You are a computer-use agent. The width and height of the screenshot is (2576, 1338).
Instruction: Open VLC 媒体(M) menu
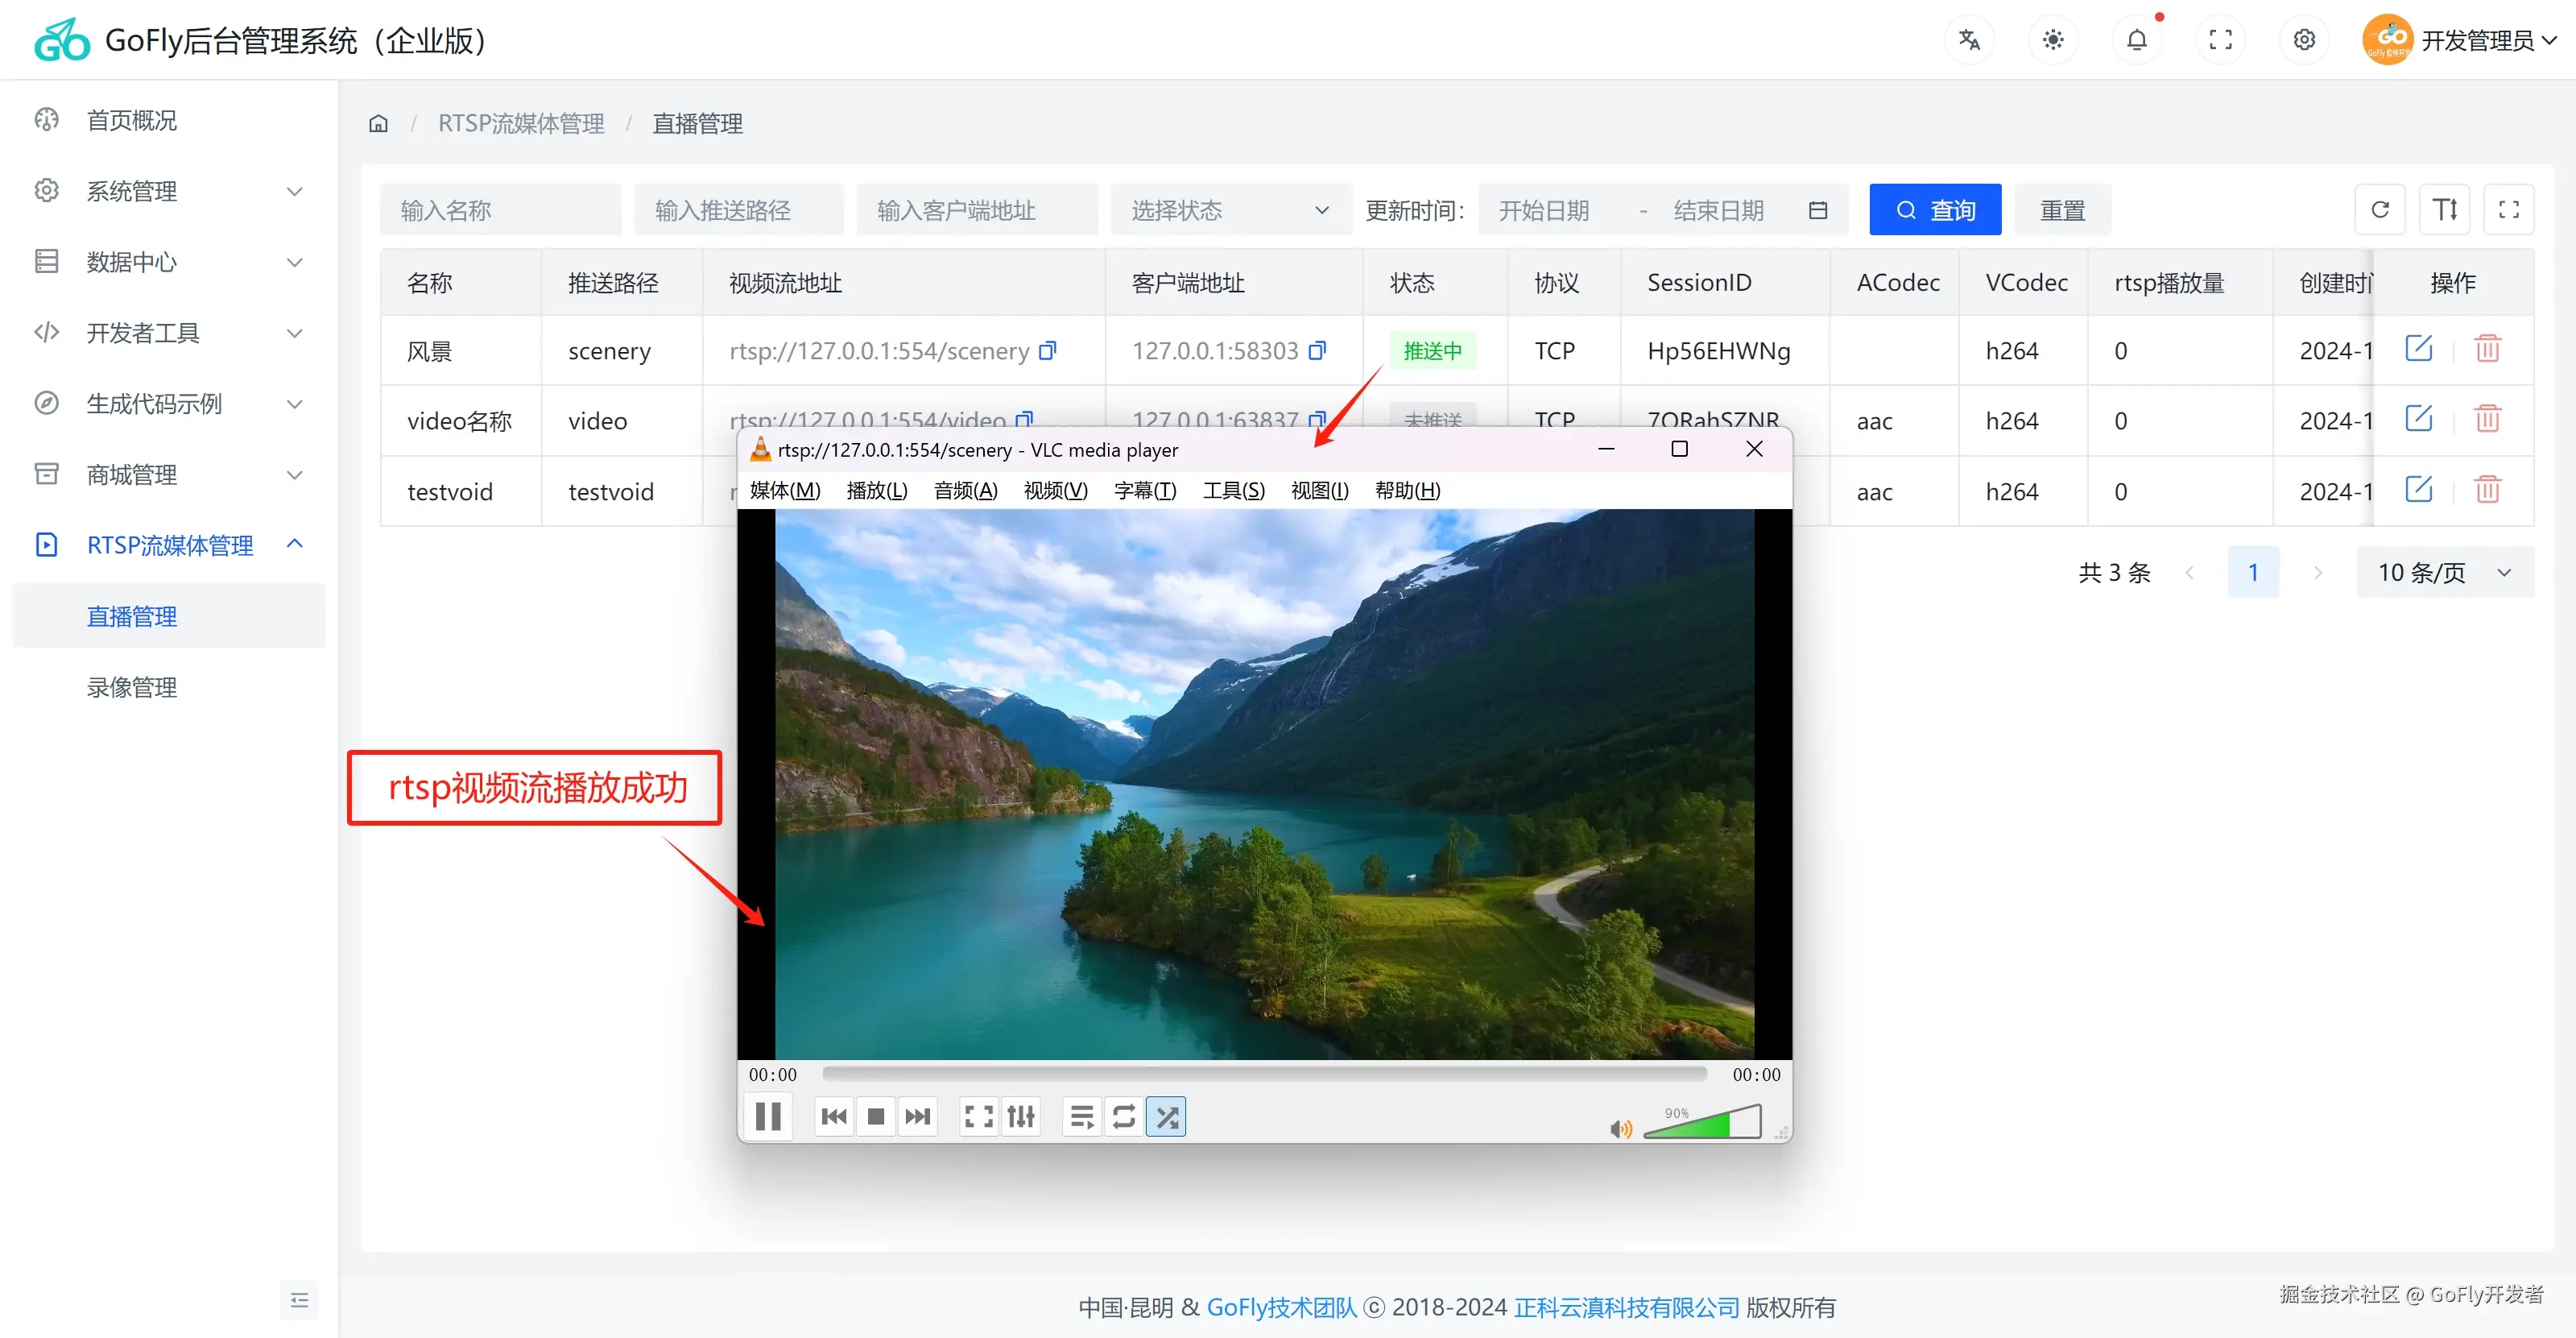coord(784,490)
